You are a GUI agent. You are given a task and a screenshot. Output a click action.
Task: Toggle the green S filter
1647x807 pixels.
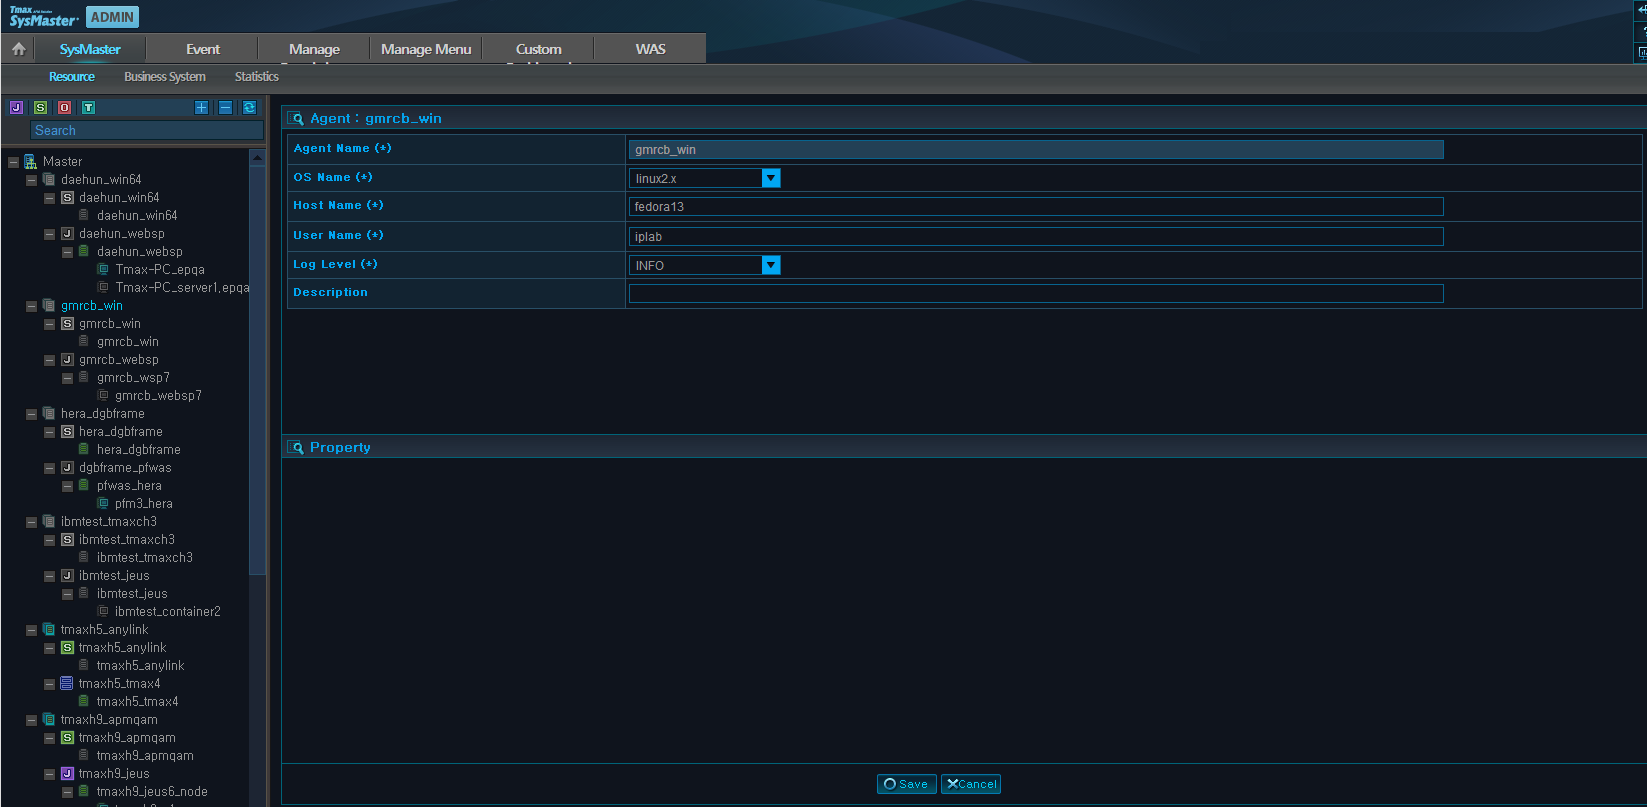(x=40, y=108)
